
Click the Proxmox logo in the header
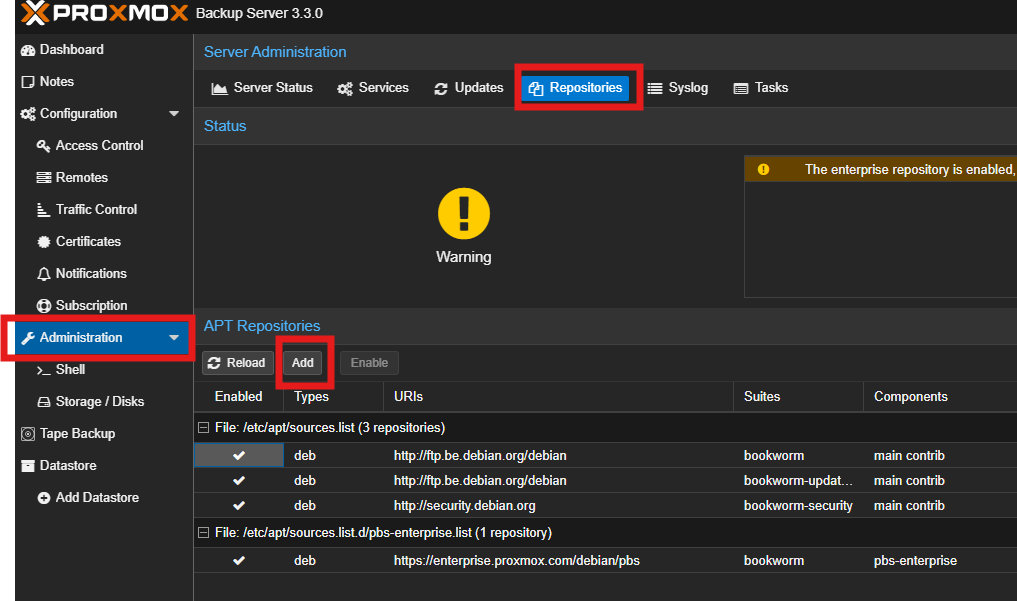coord(104,12)
